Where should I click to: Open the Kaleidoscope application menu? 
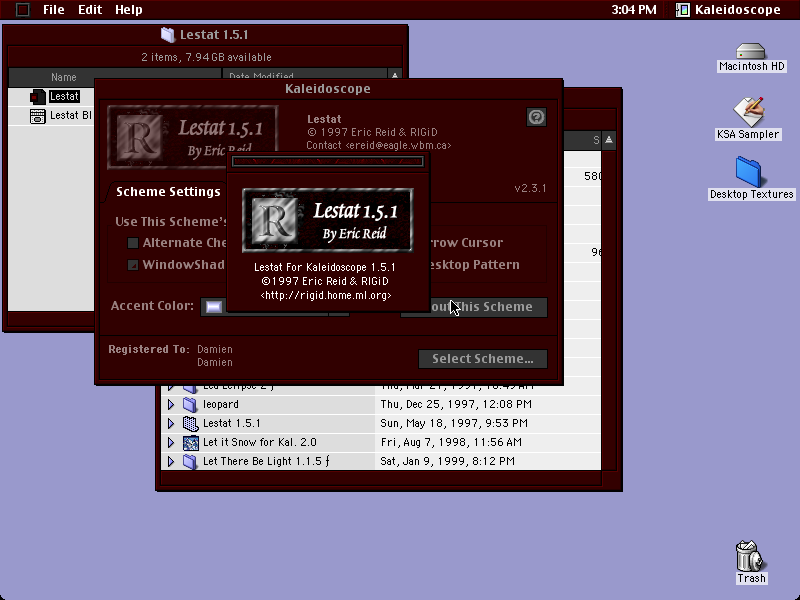pos(729,10)
